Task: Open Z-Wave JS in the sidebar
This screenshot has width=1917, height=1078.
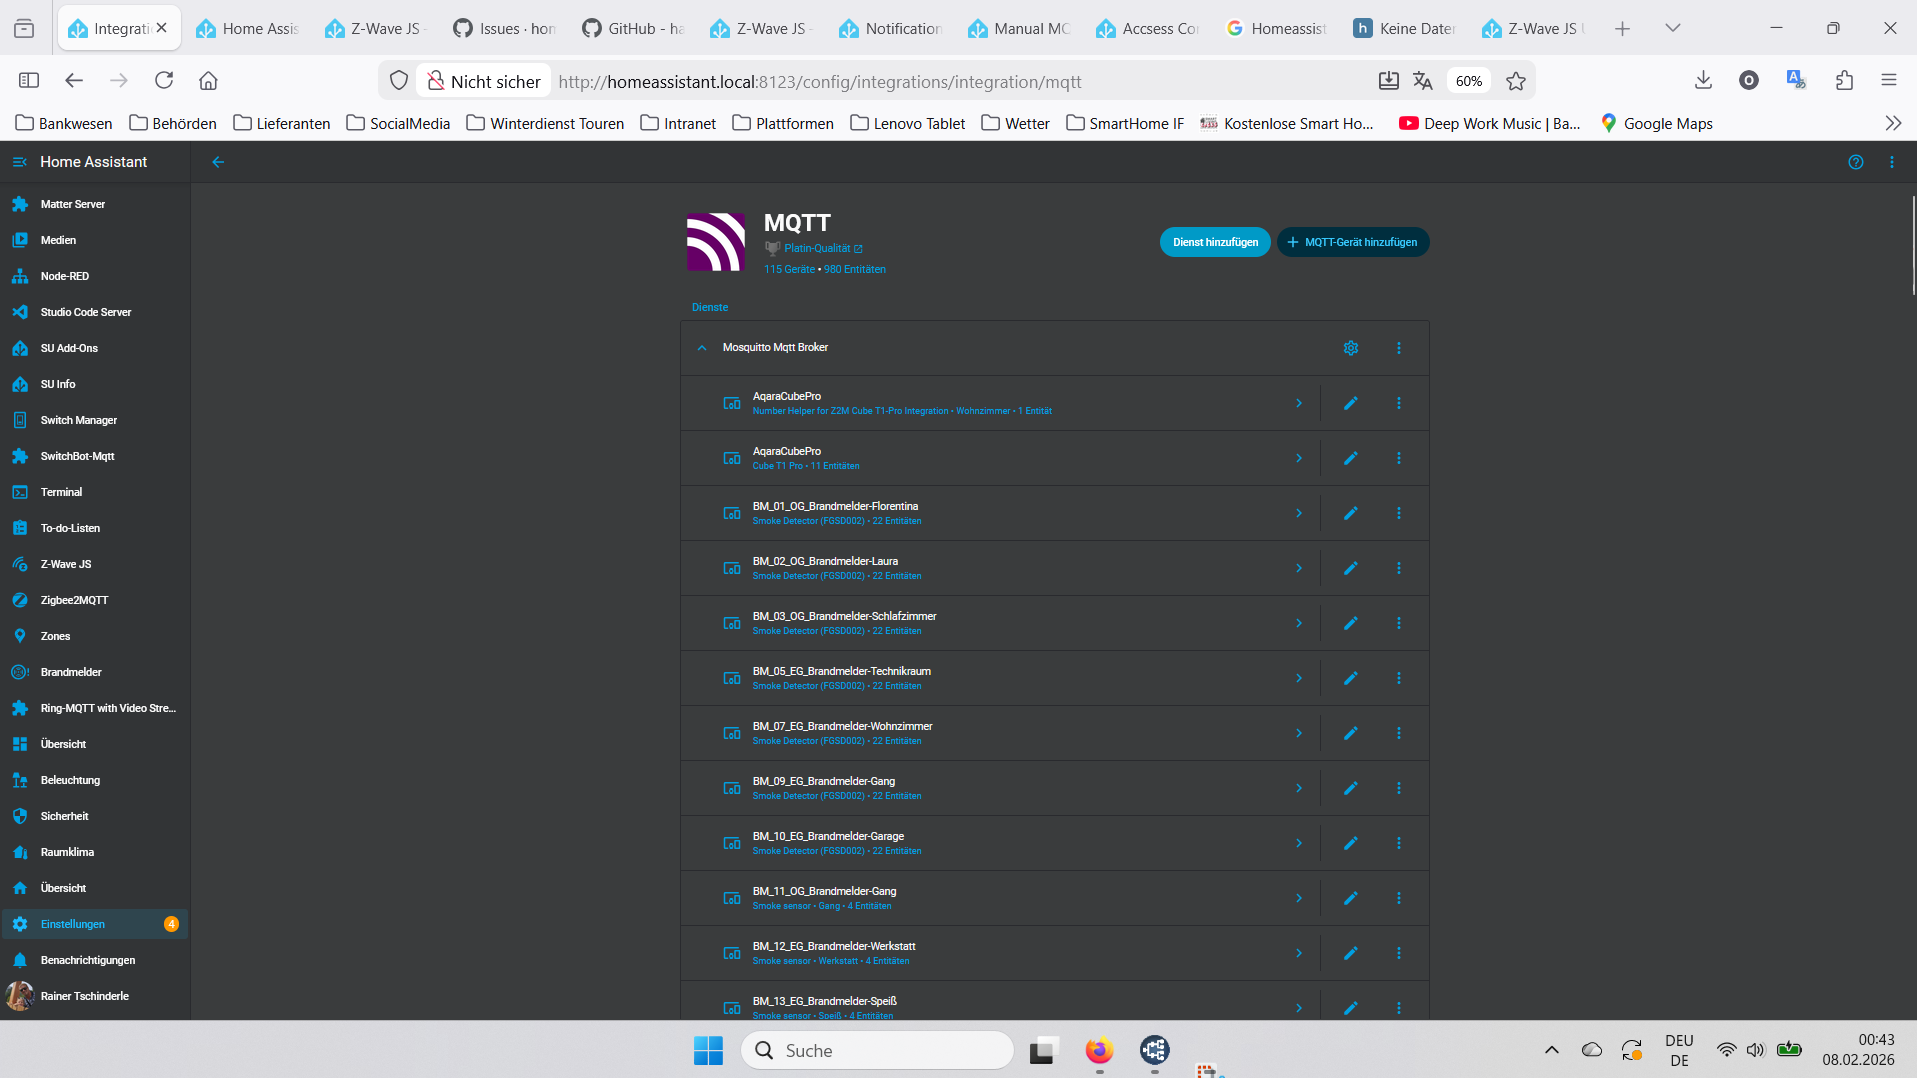Action: [x=95, y=564]
